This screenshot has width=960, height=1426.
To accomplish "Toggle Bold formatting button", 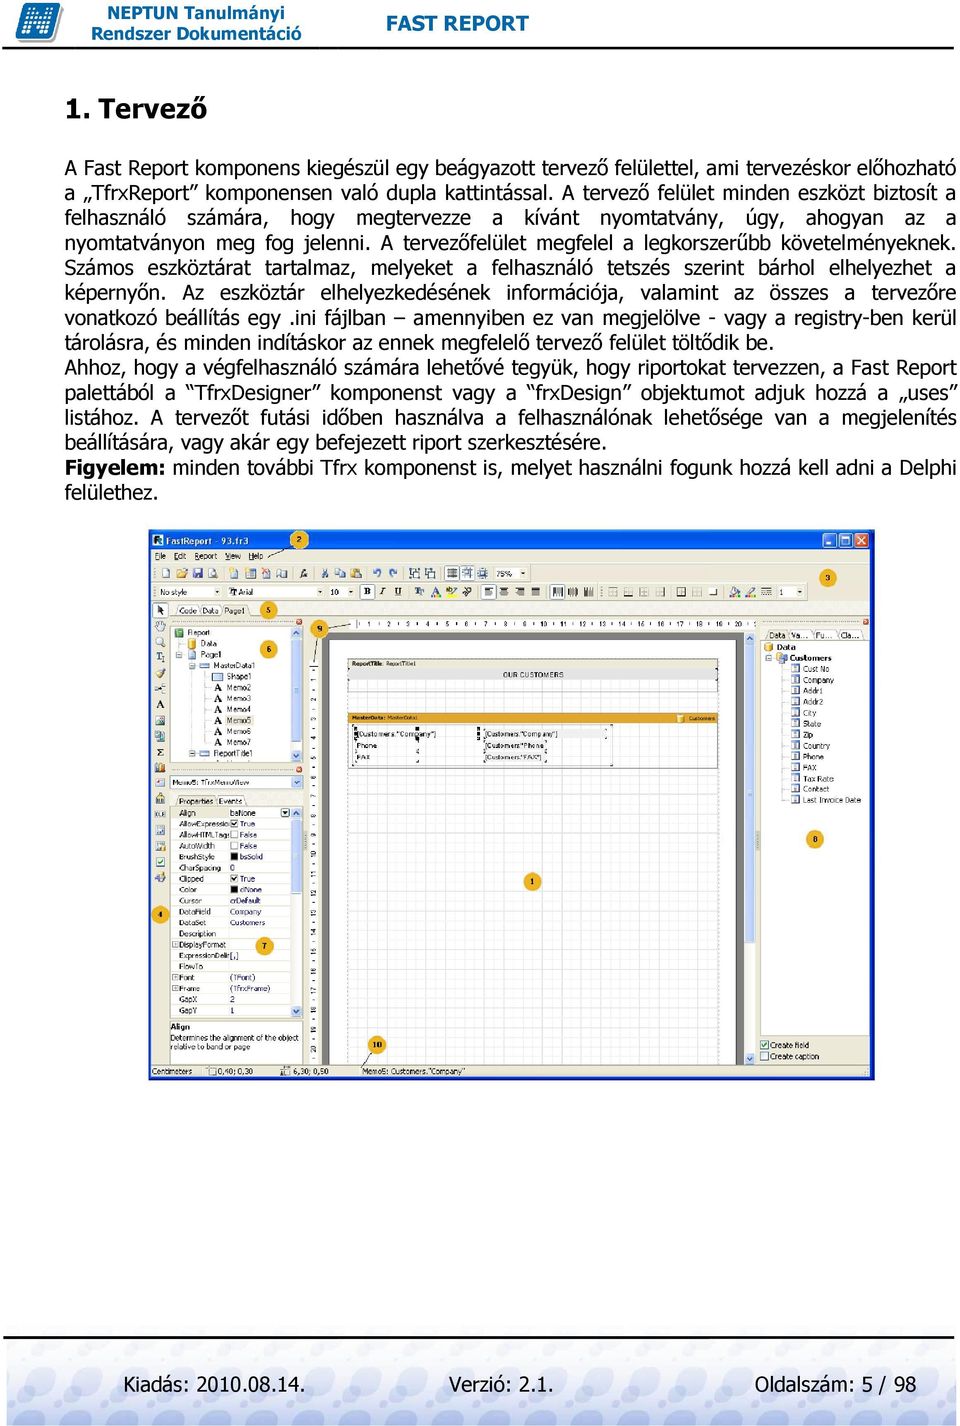I will (367, 591).
